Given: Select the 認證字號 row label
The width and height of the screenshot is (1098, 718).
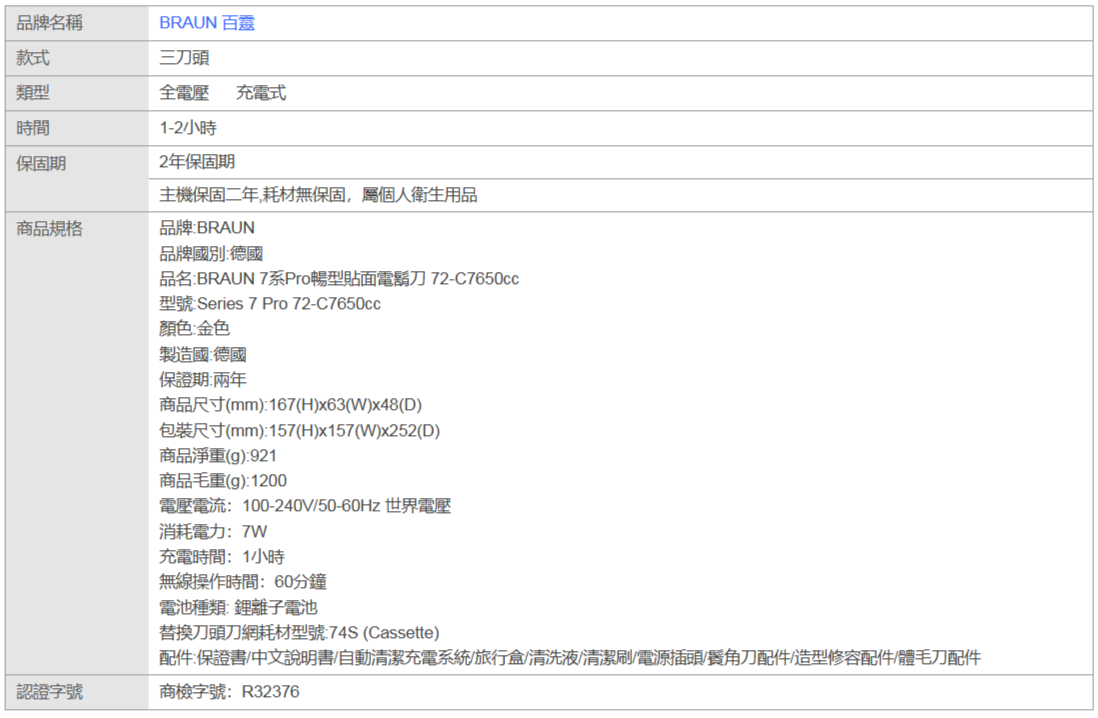Looking at the screenshot, I should pos(49,692).
